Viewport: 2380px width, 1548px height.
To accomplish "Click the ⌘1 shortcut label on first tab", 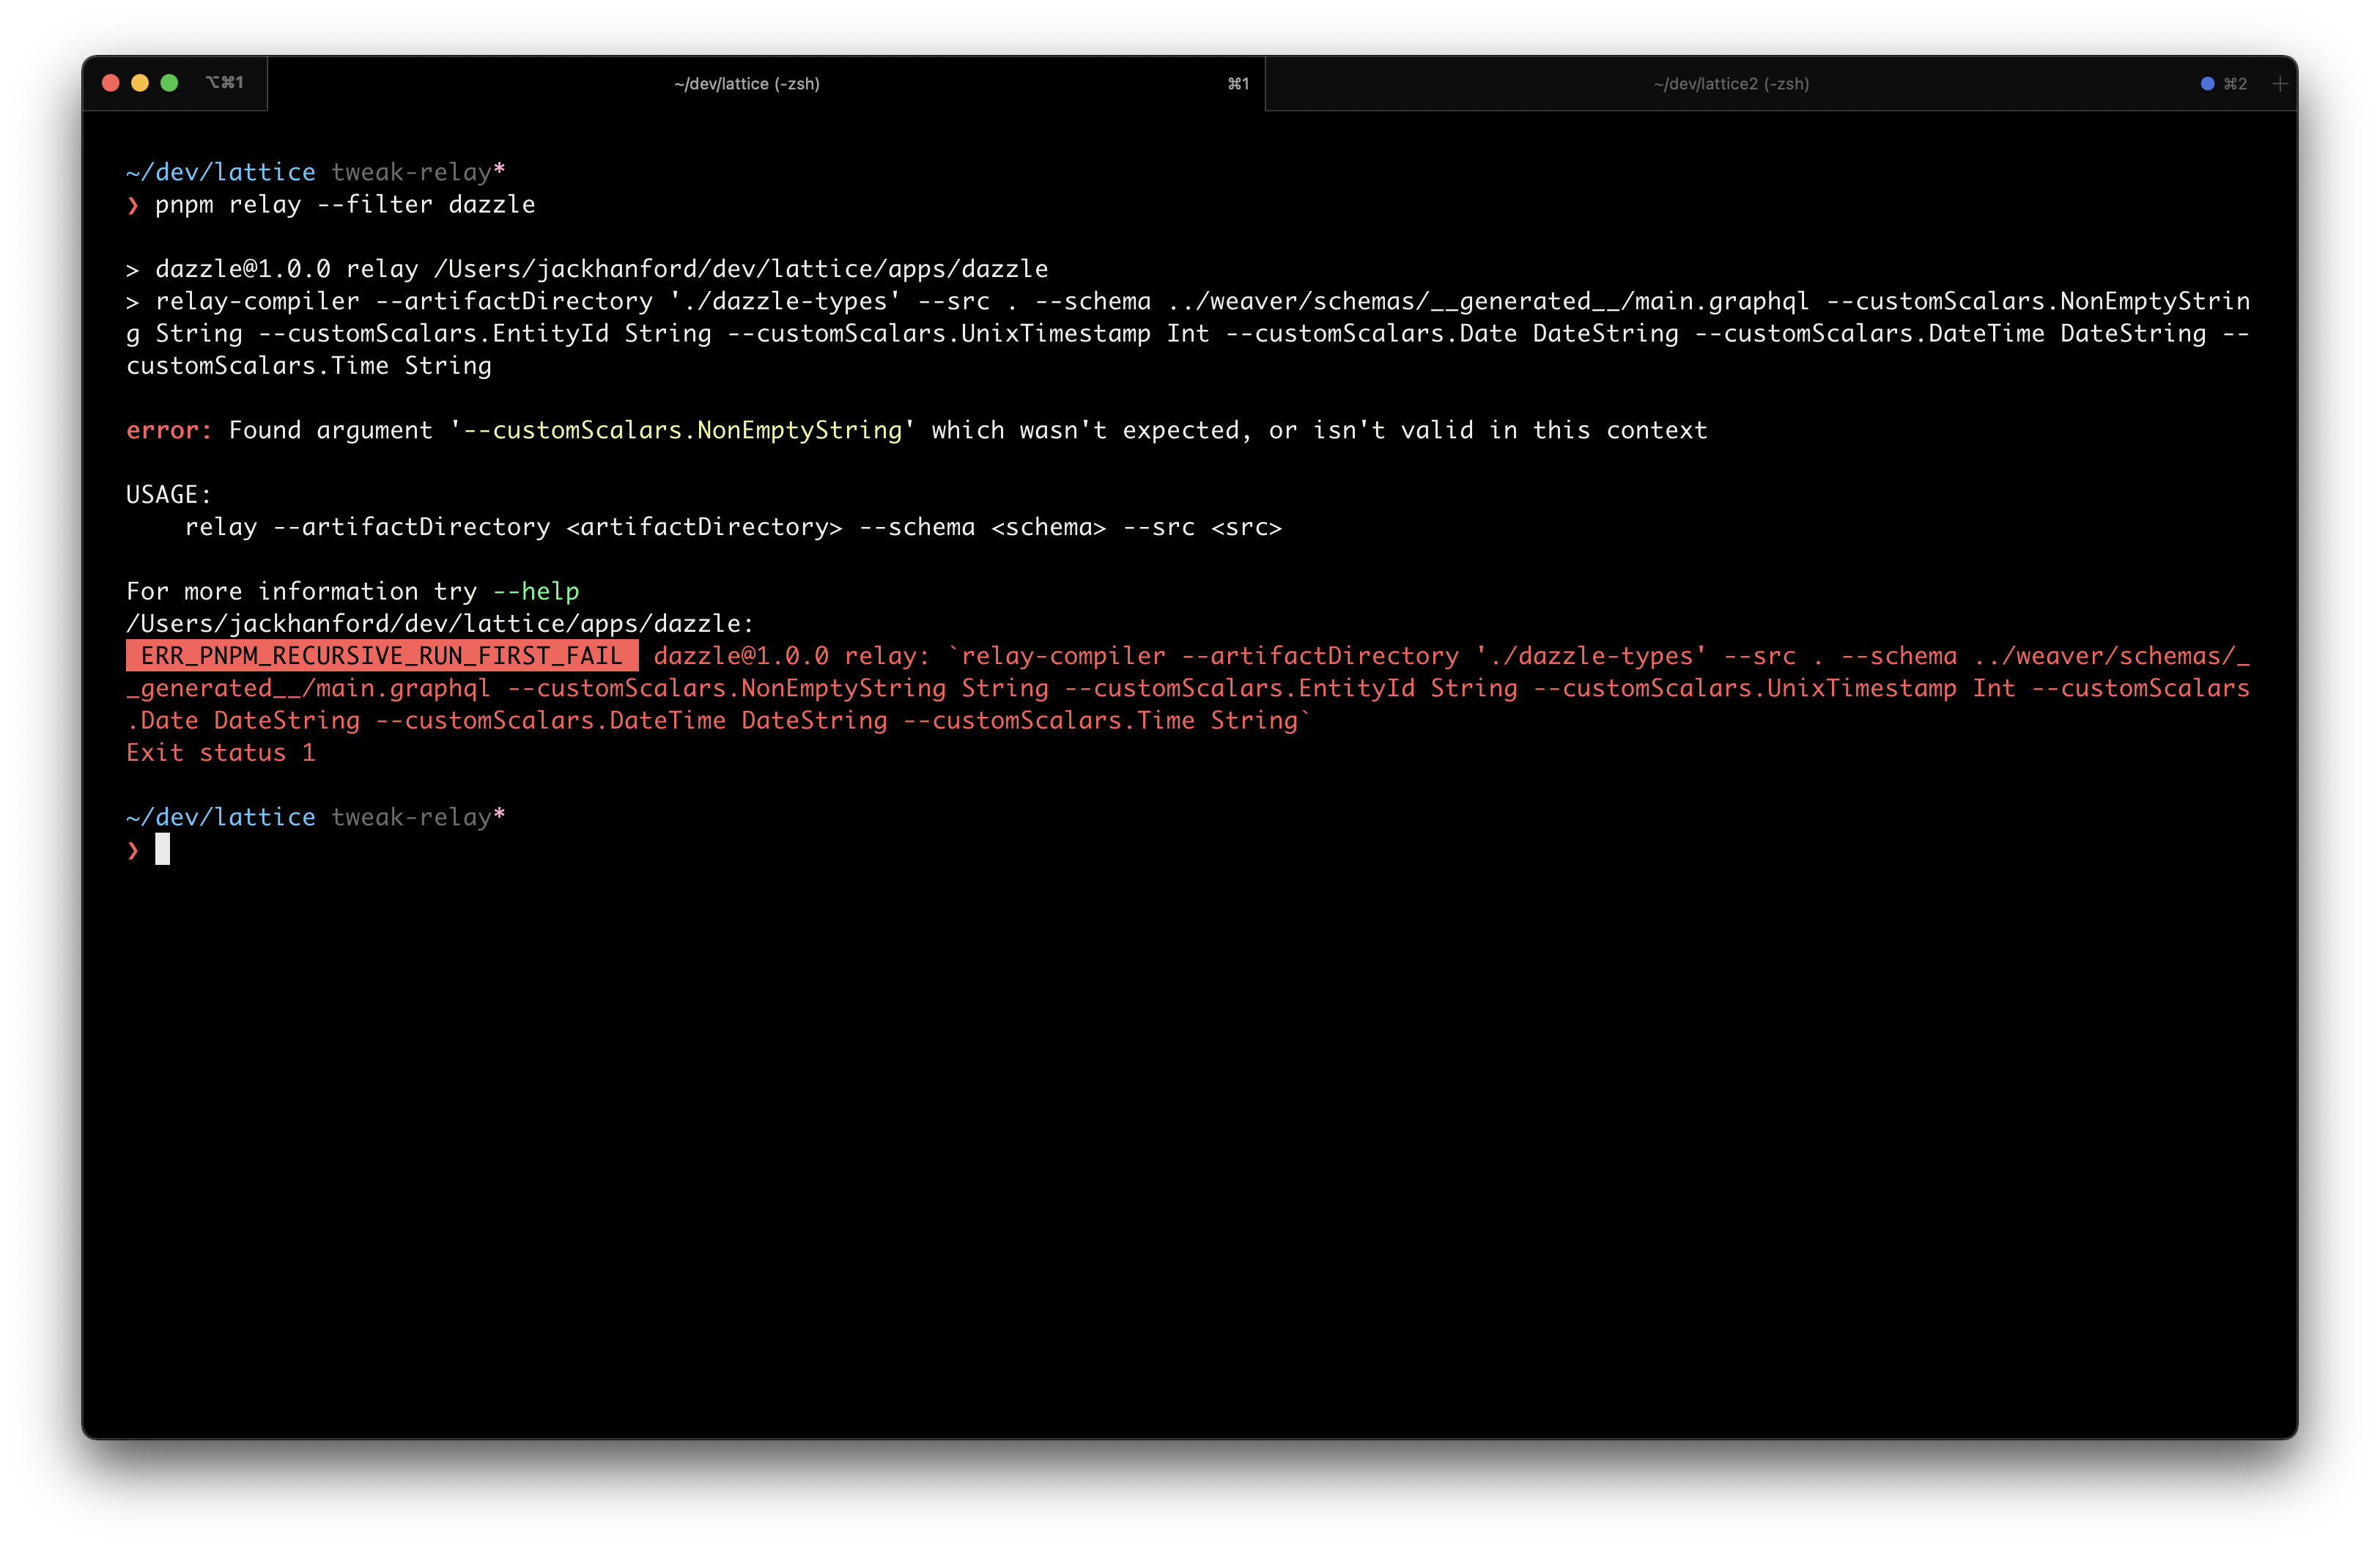I will [1238, 84].
